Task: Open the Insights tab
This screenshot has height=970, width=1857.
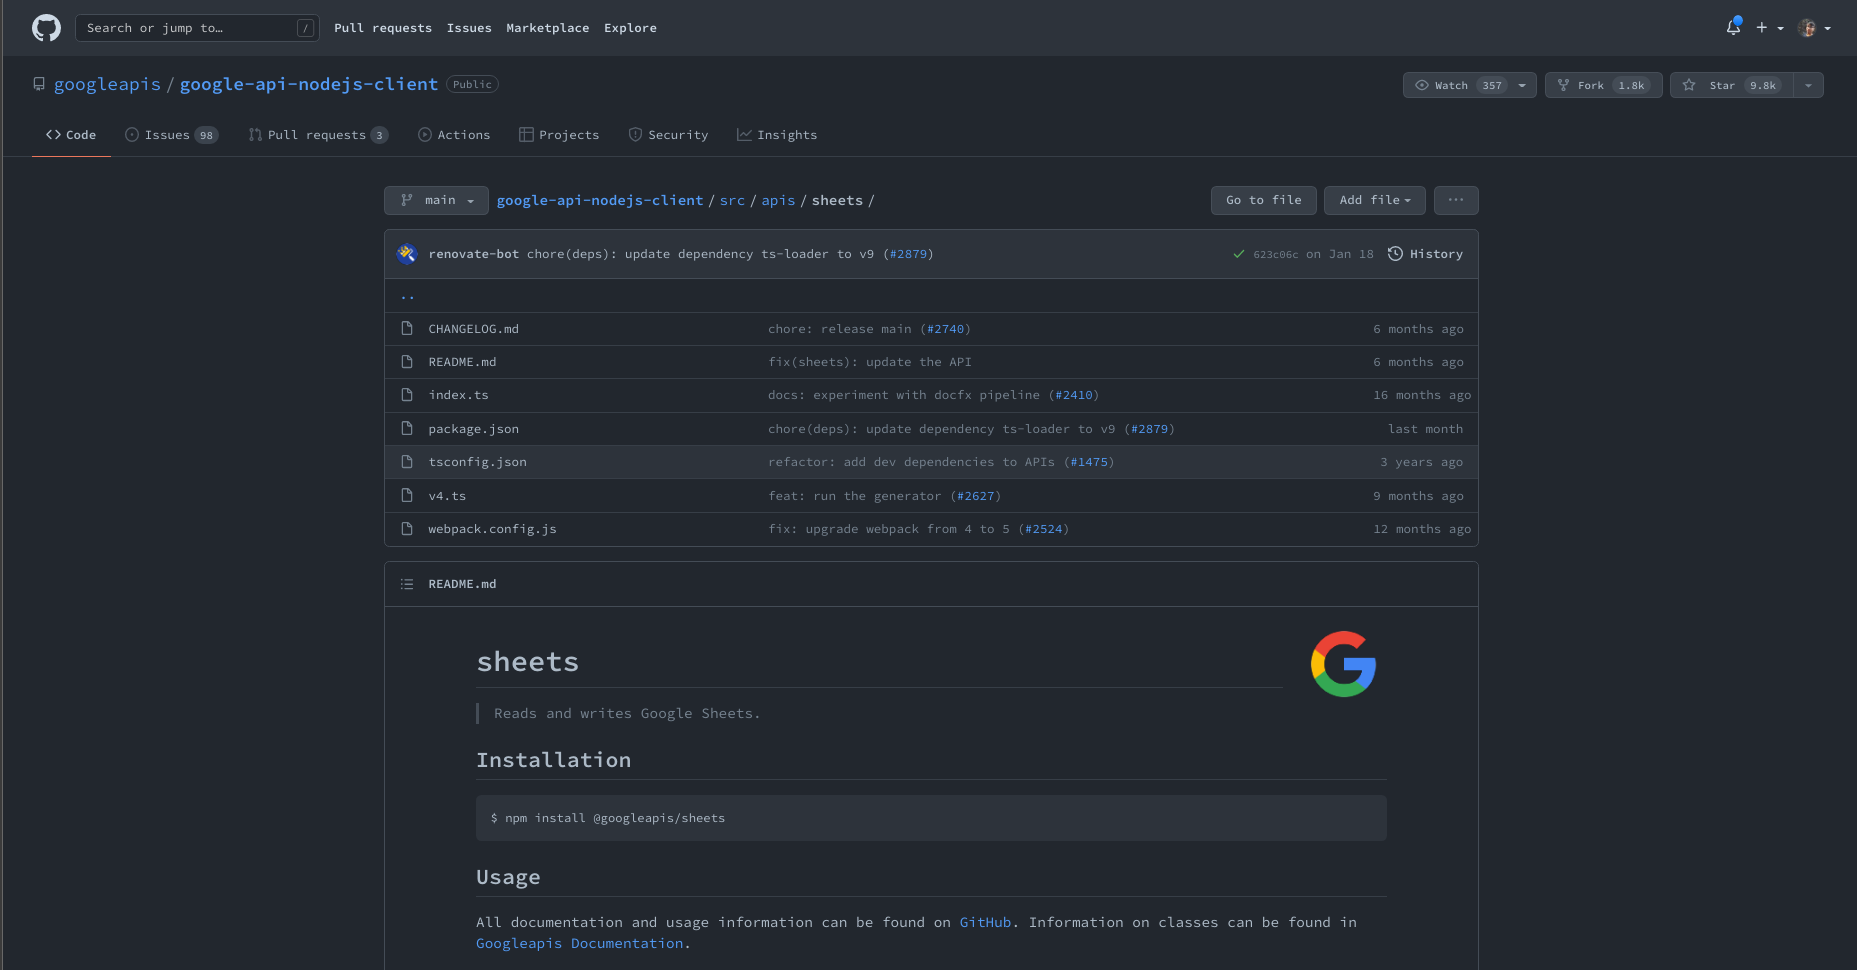Action: [x=777, y=135]
